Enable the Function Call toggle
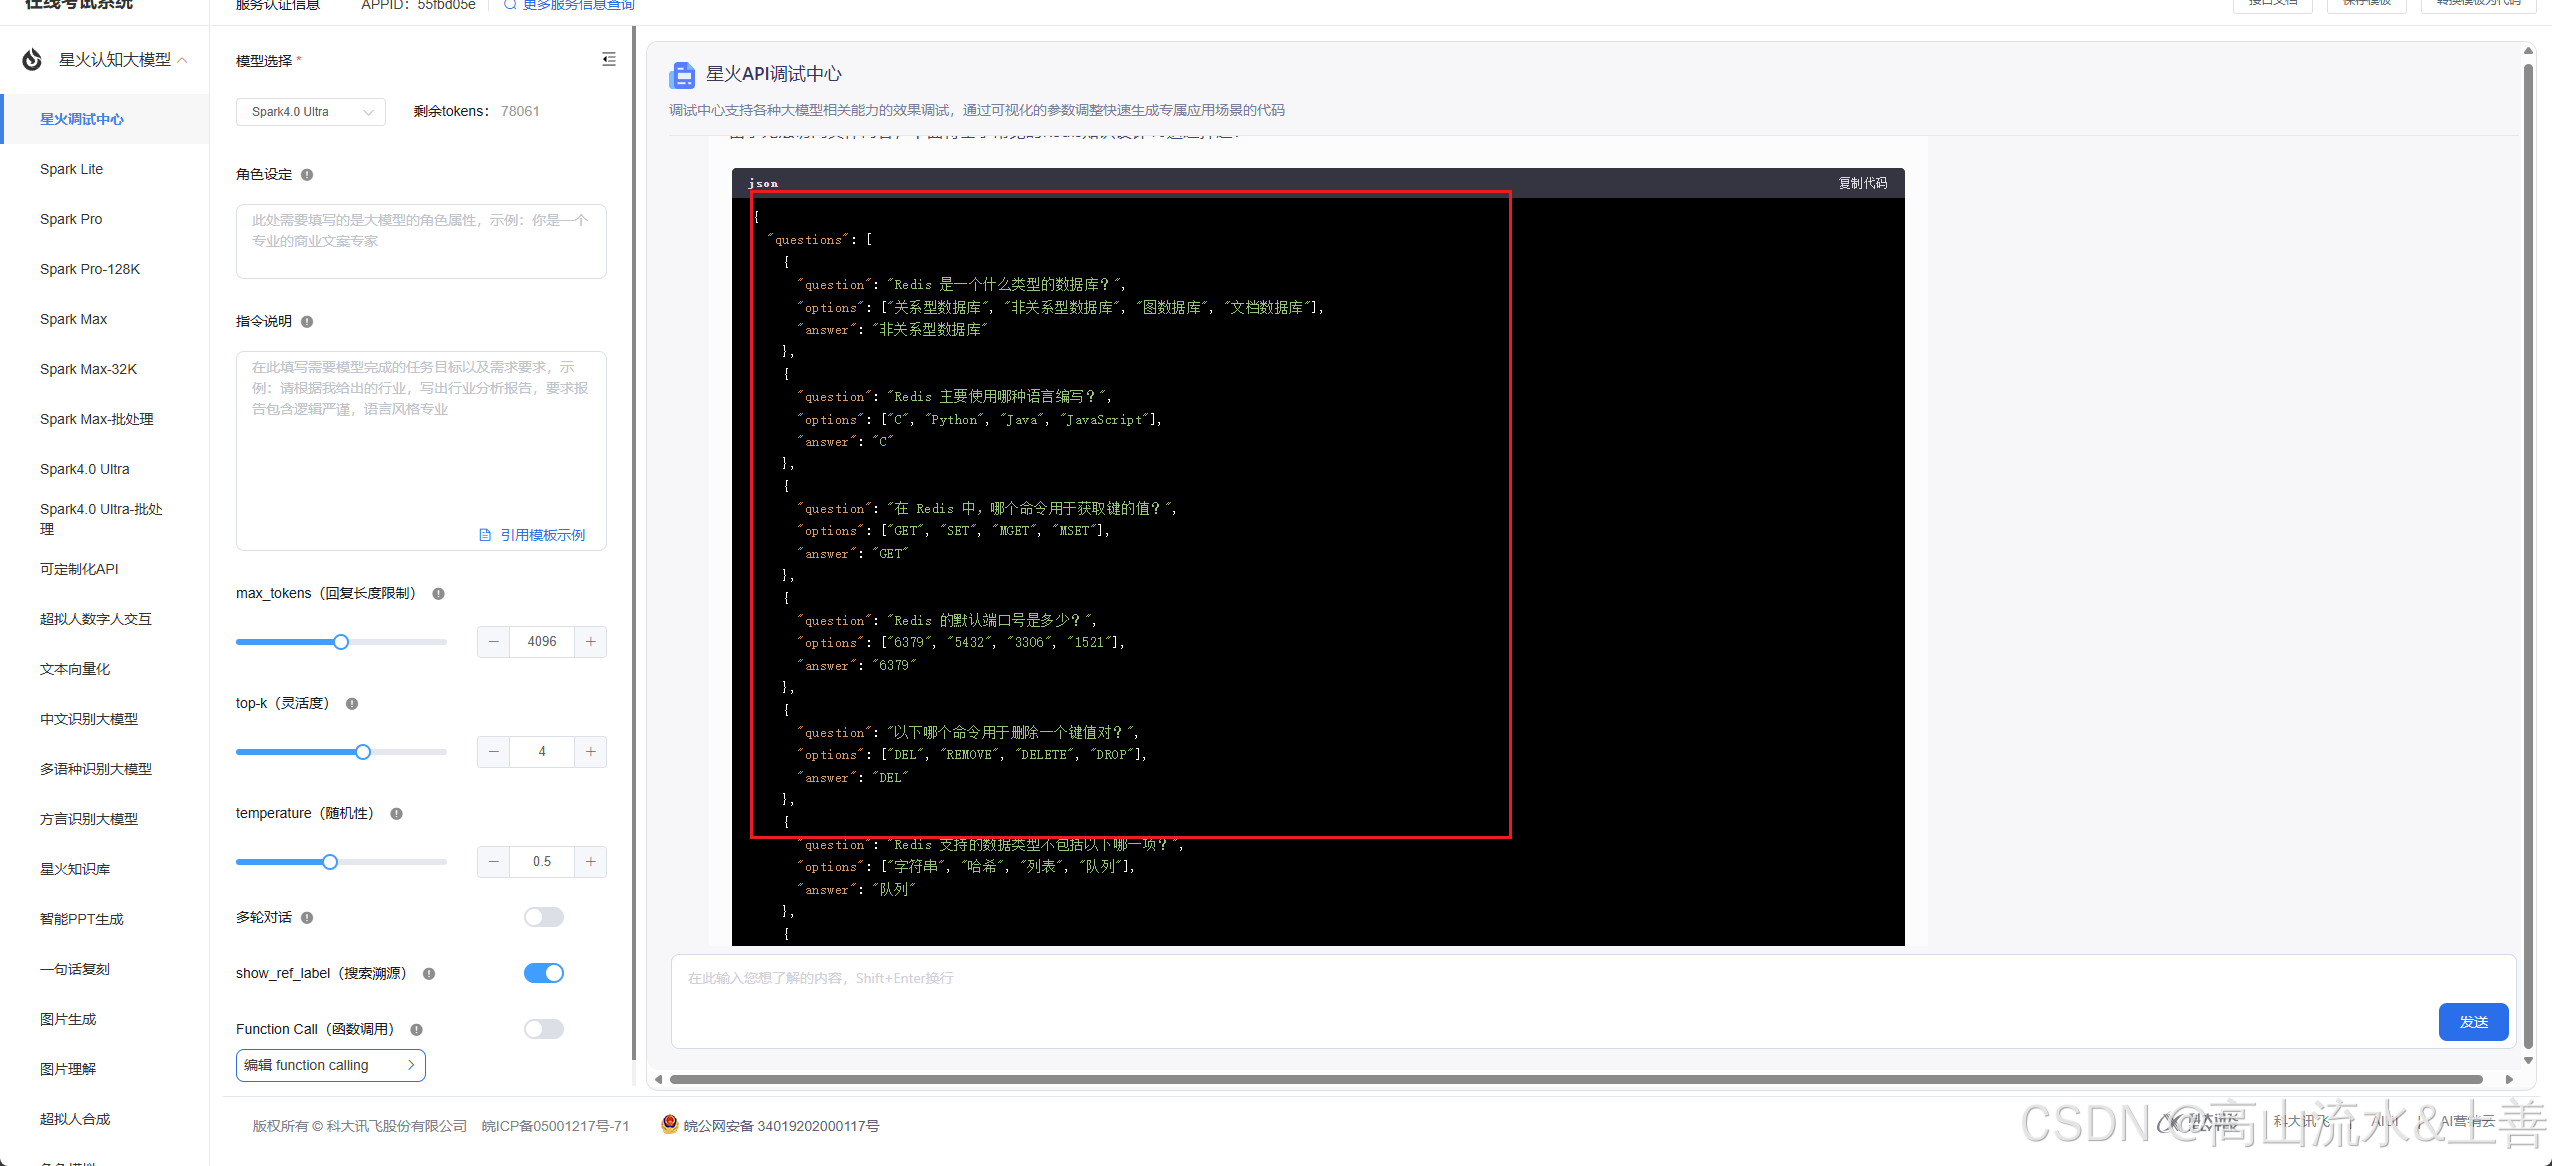The height and width of the screenshot is (1166, 2552). [543, 1028]
